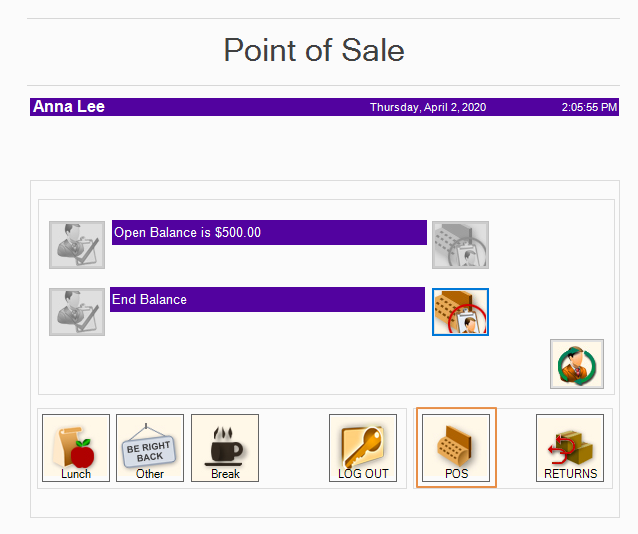Click the Anna Lee user name

[69, 107]
